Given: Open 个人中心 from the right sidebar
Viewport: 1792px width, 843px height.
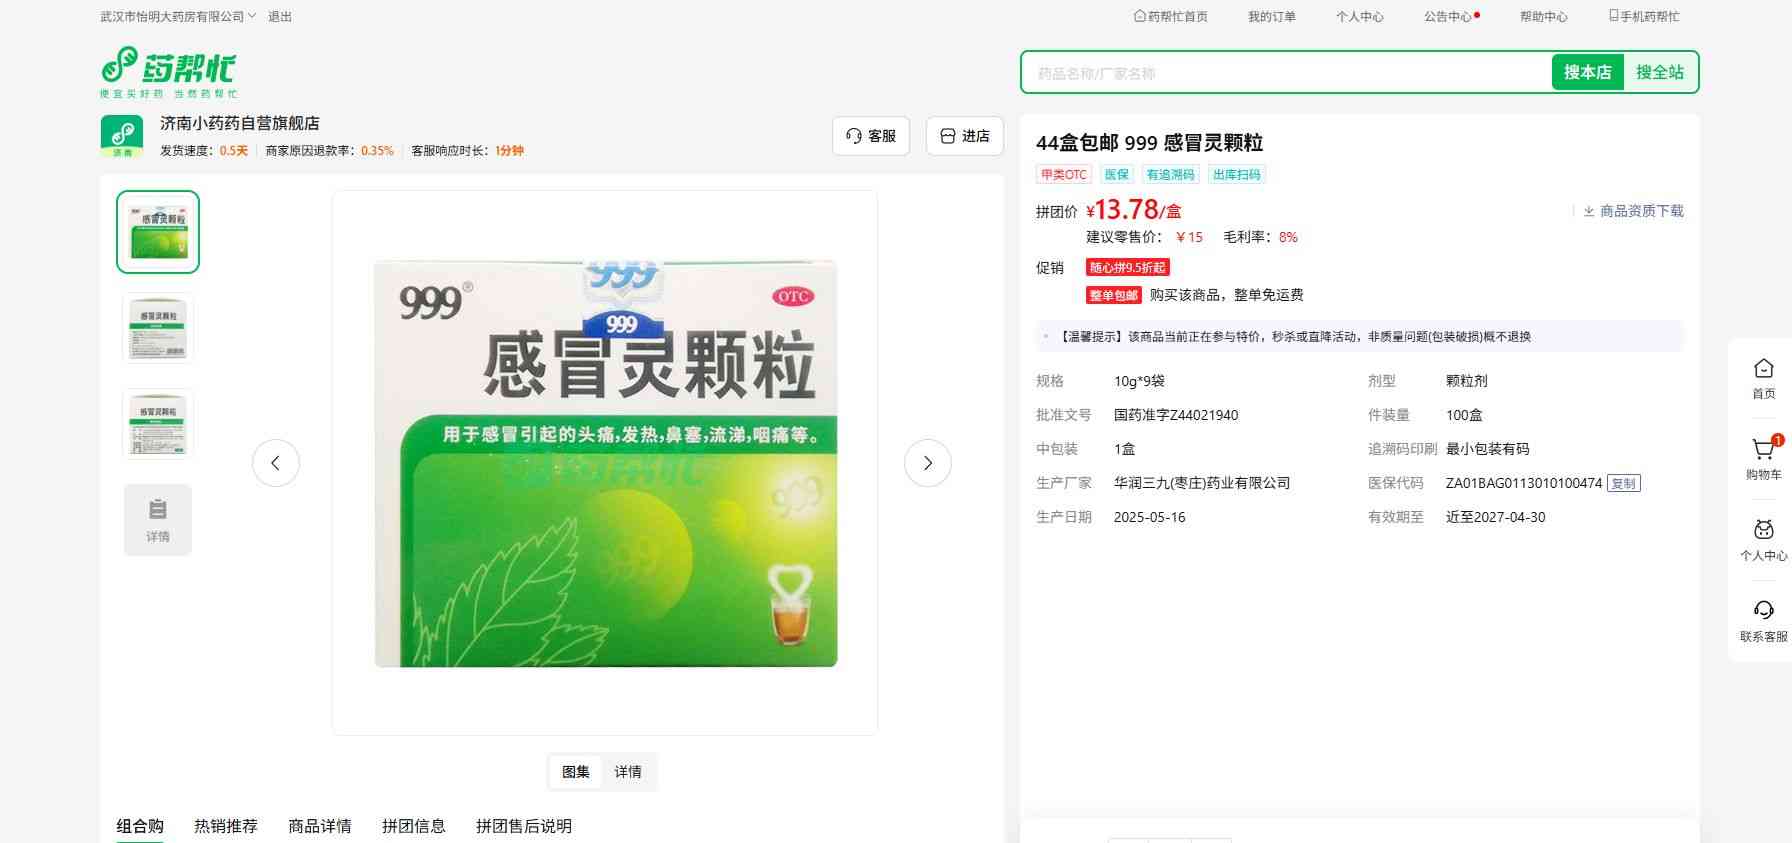Looking at the screenshot, I should [1763, 532].
